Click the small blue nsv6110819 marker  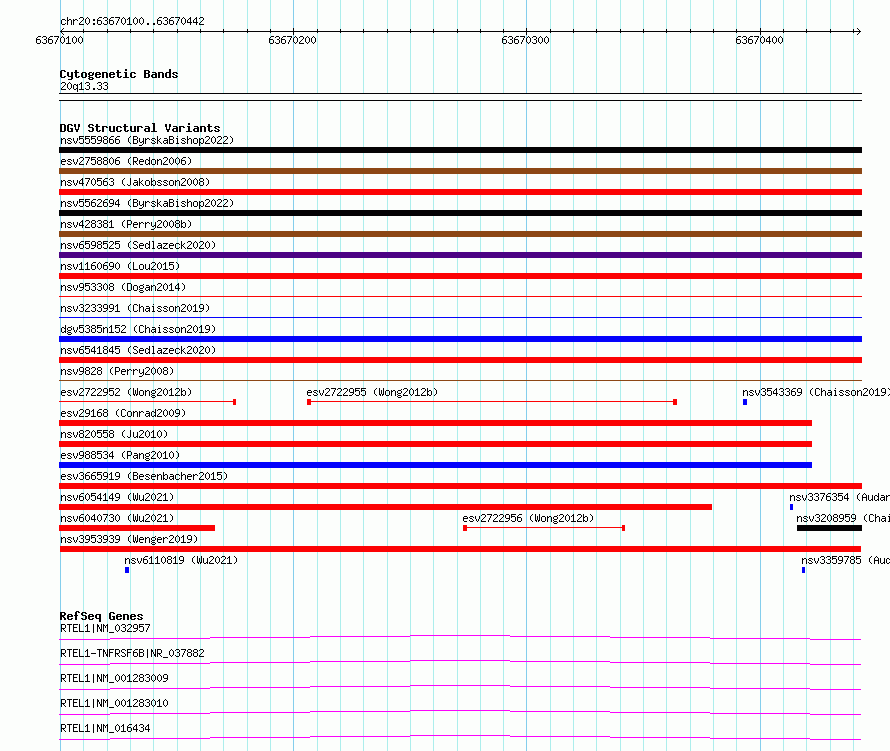coord(127,570)
